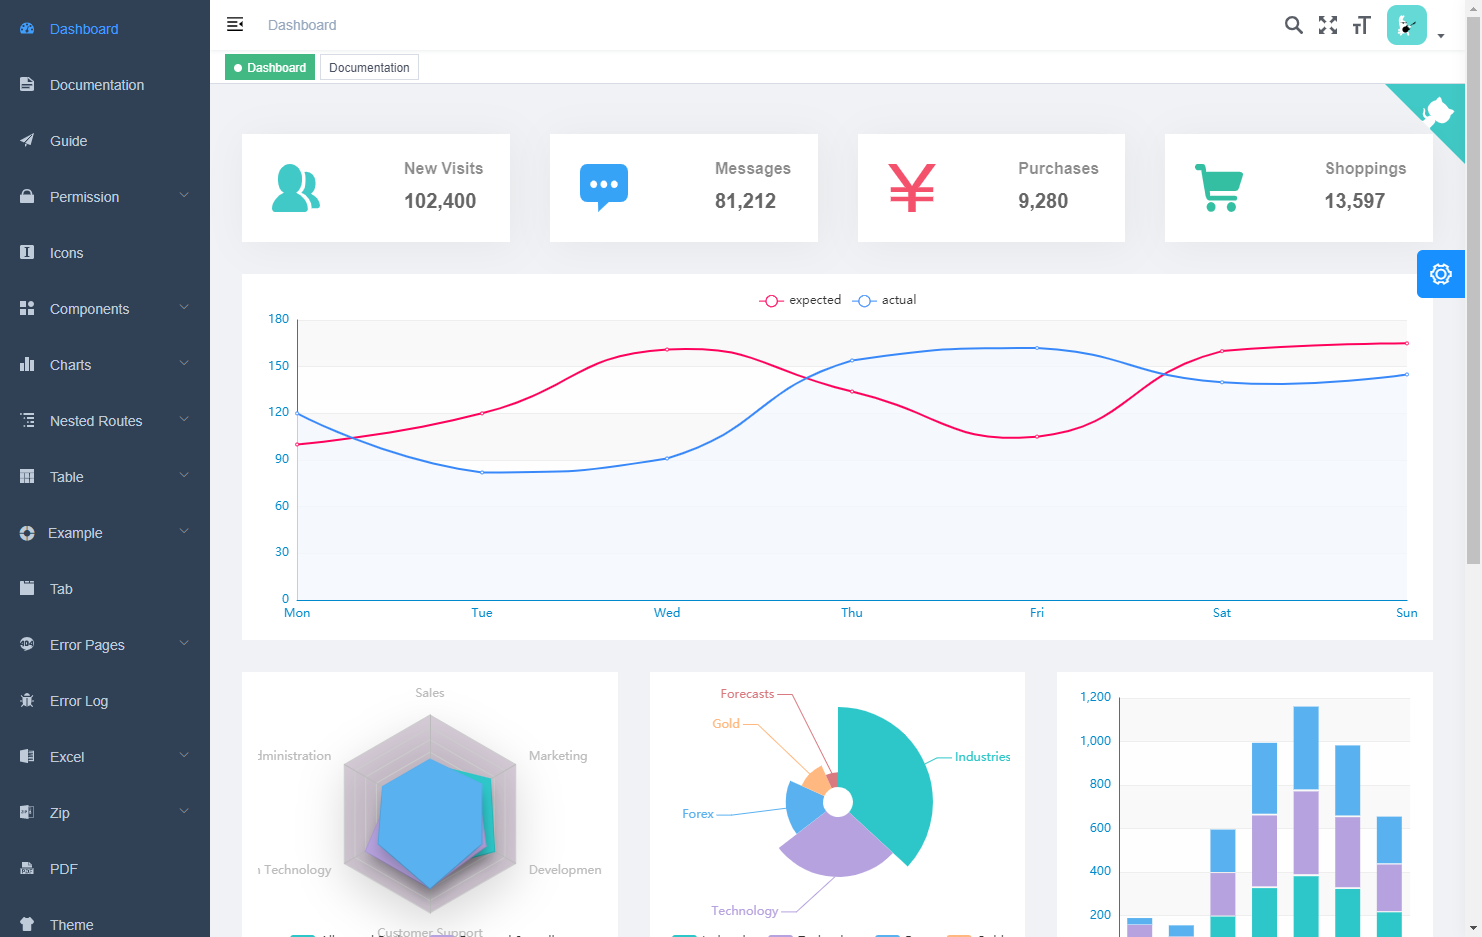This screenshot has width=1482, height=937.
Task: Expand the Charts sidebar menu
Action: pyautogui.click(x=105, y=365)
